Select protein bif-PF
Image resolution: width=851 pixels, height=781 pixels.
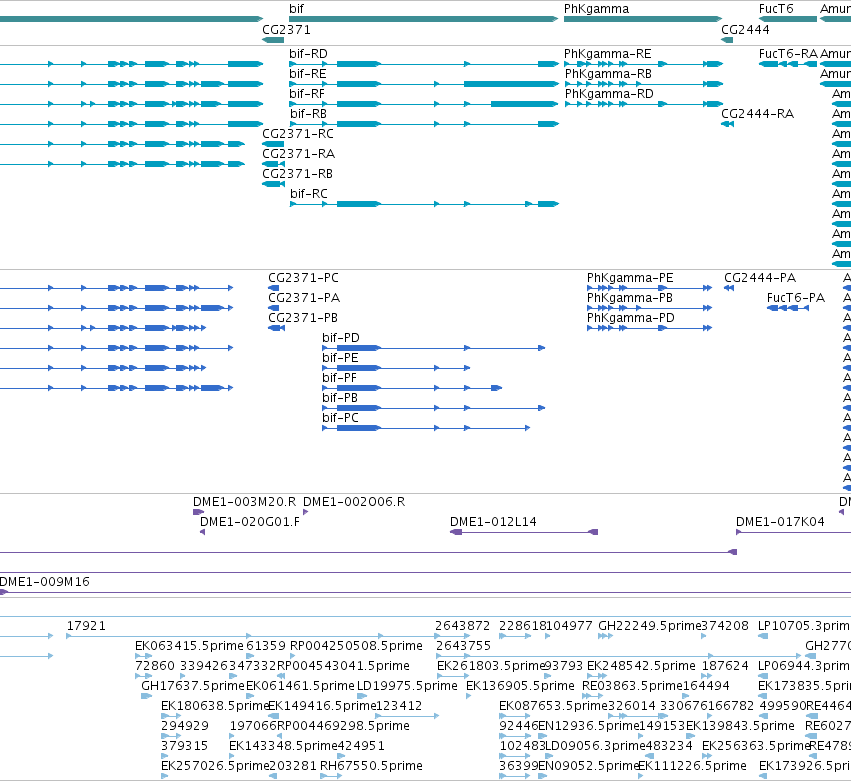412,388
